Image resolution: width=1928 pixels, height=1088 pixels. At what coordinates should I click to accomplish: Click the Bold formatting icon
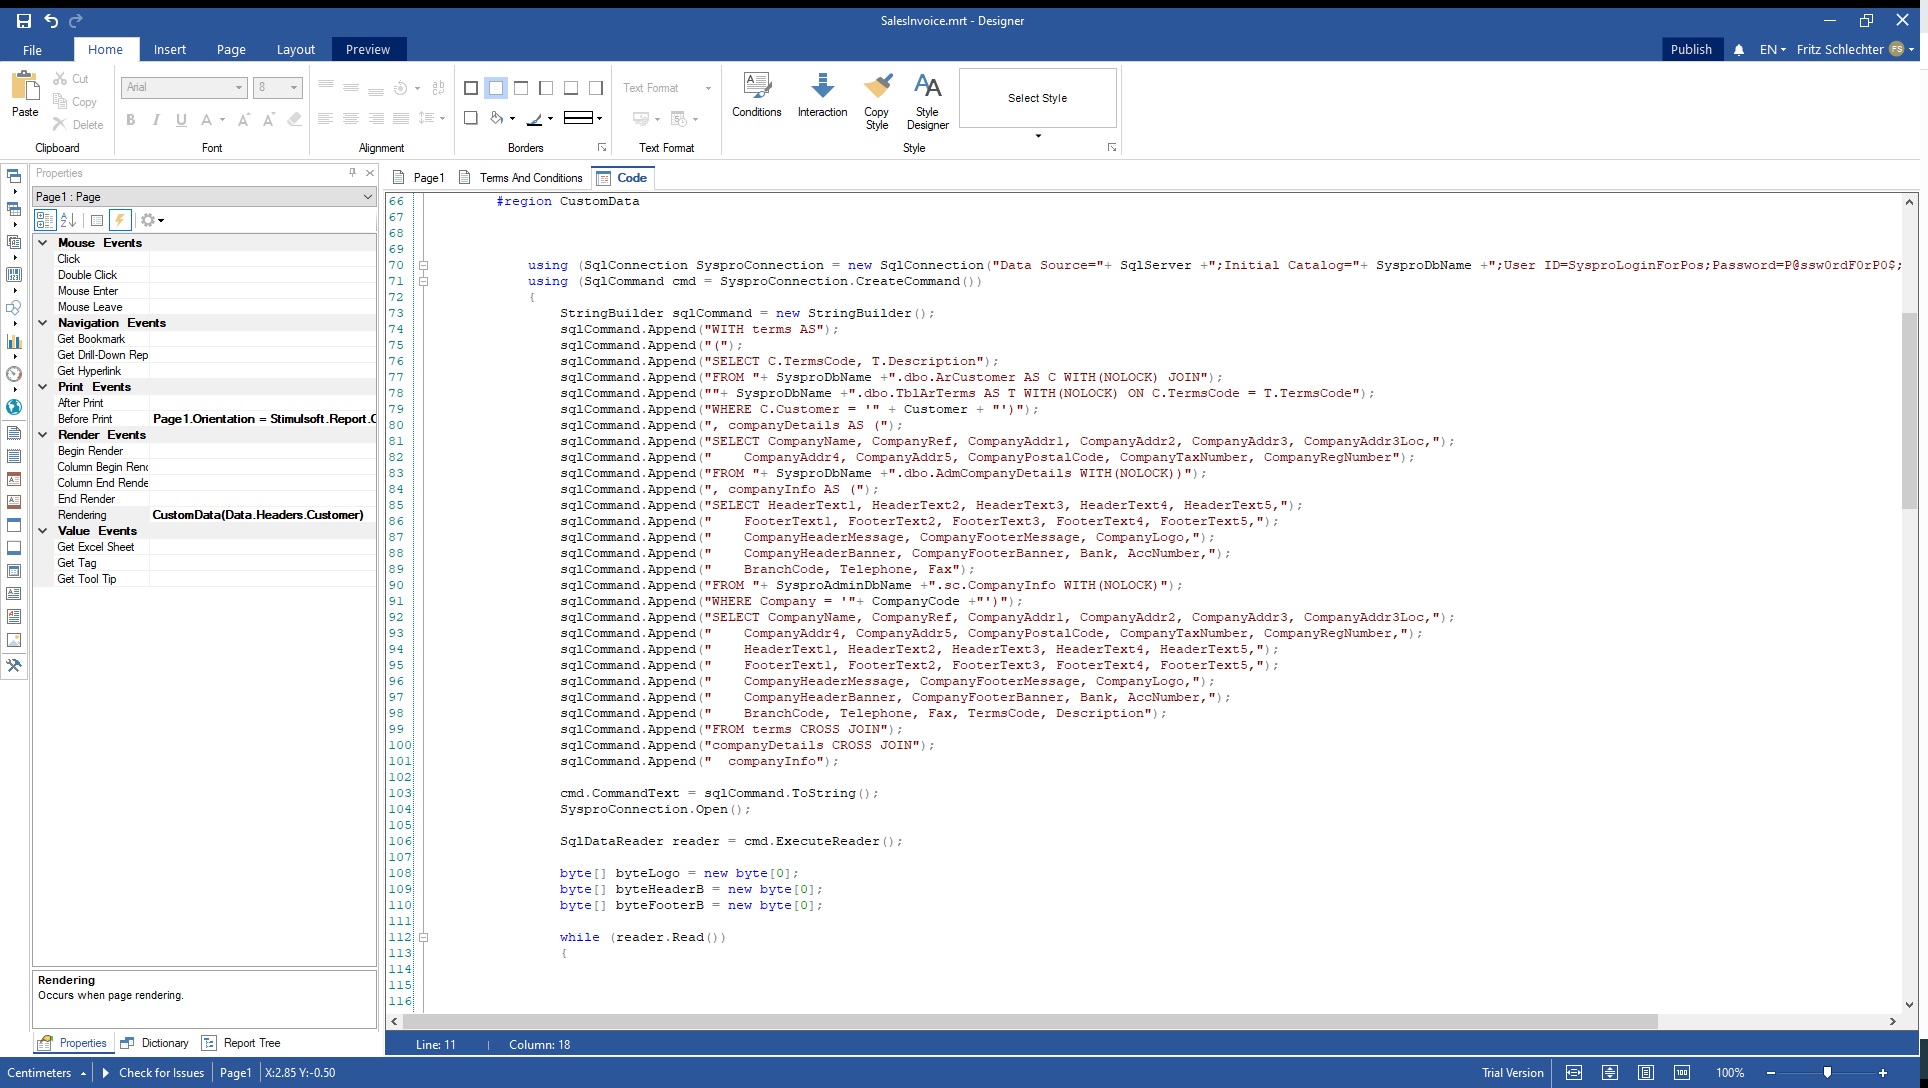point(130,118)
